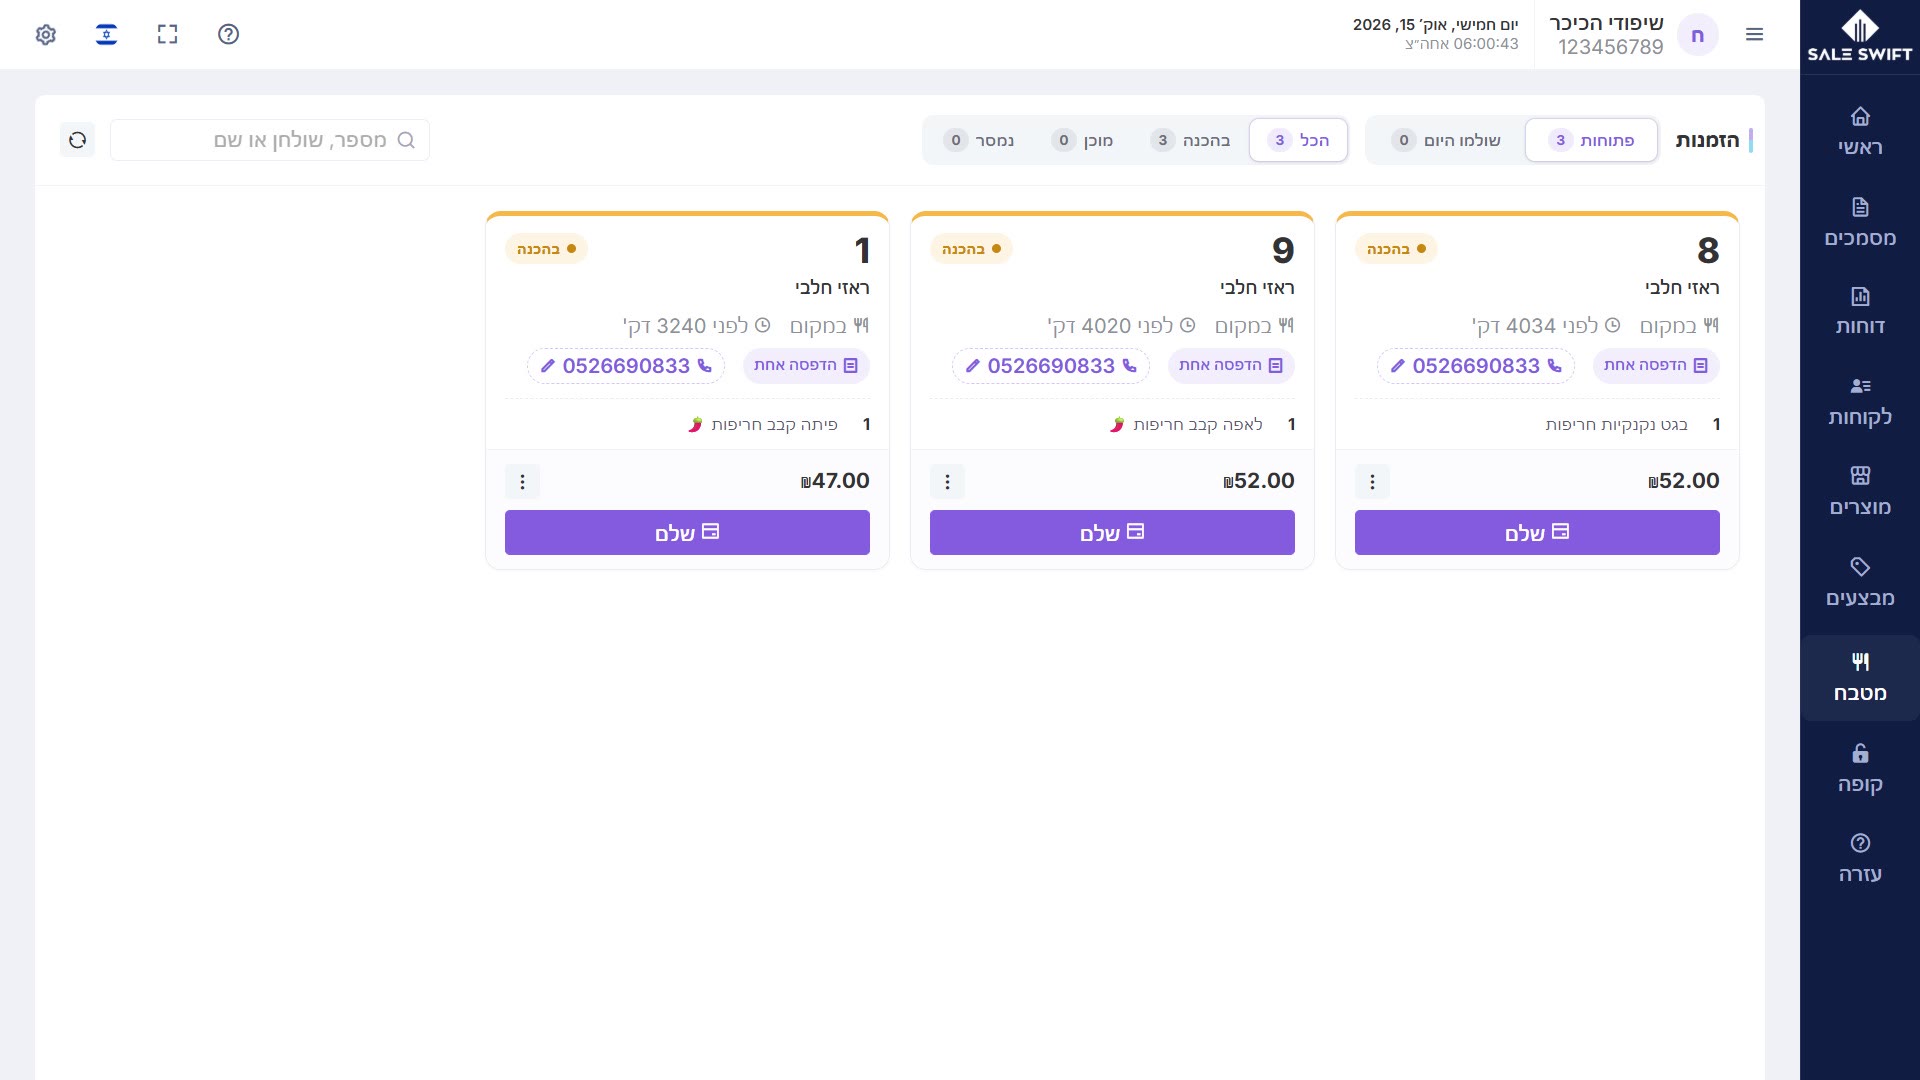The width and height of the screenshot is (1920, 1080).
Task: Select פתוחות open orders tab
Action: [x=1591, y=140]
